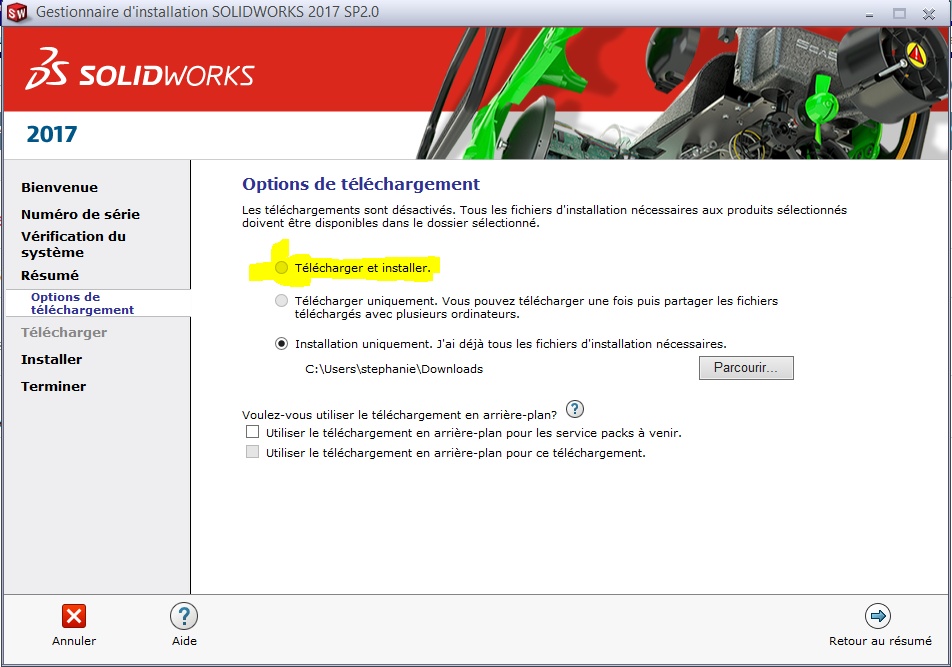Go to the Bienvenue step
This screenshot has width=952, height=667.
point(60,188)
